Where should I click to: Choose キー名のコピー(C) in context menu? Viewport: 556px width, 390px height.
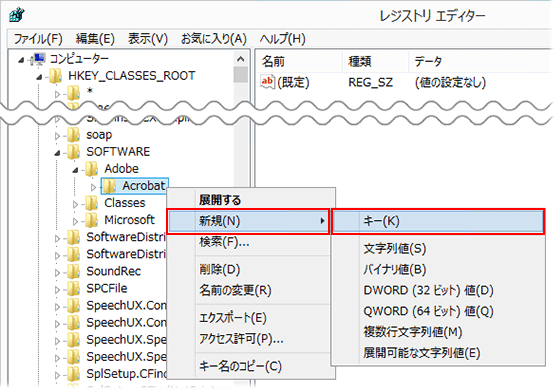point(251,366)
